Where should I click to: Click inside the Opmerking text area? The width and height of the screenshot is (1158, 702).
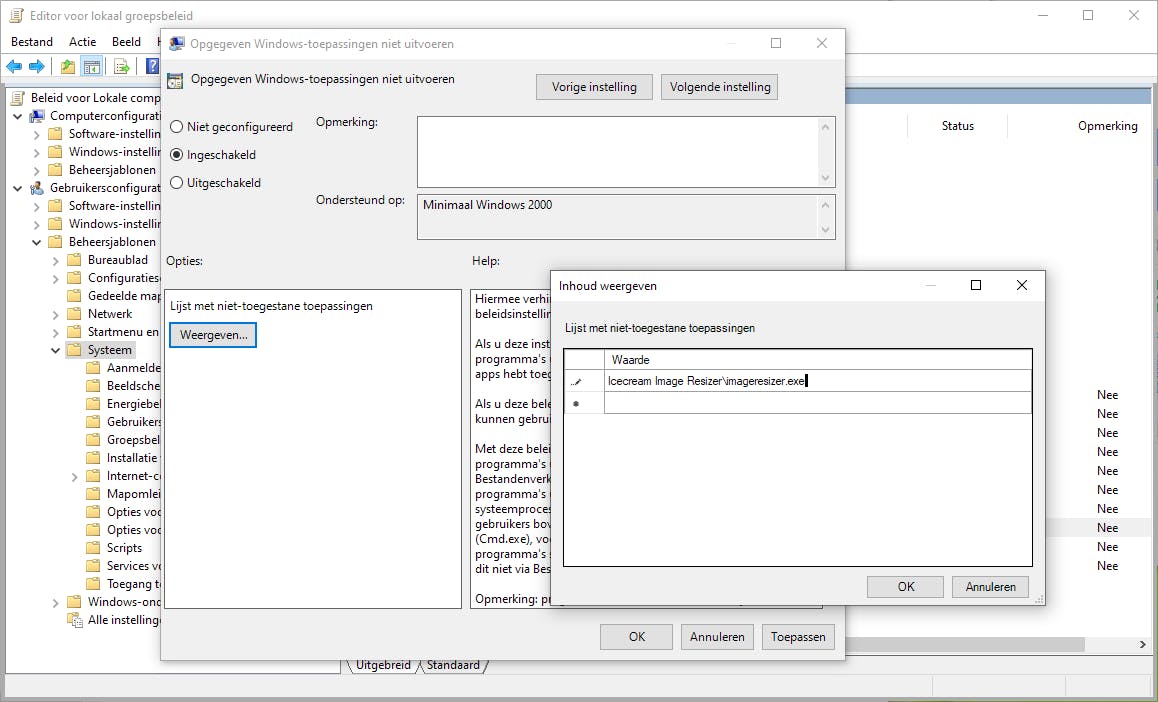click(x=618, y=152)
